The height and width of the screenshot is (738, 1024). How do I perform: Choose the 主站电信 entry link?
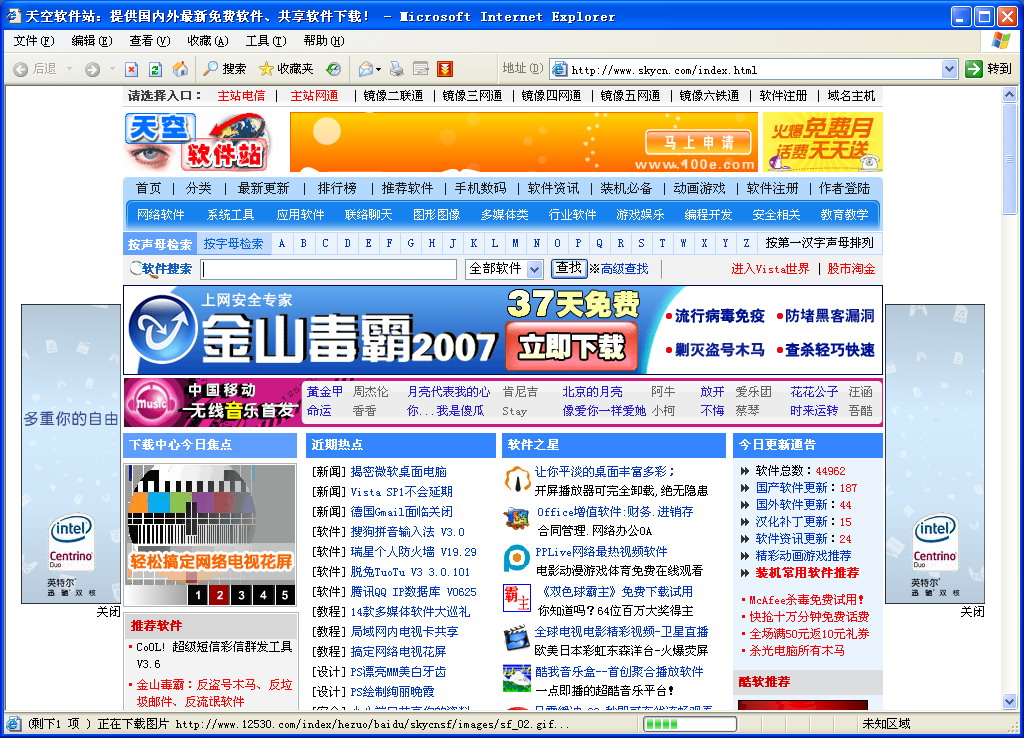click(241, 96)
